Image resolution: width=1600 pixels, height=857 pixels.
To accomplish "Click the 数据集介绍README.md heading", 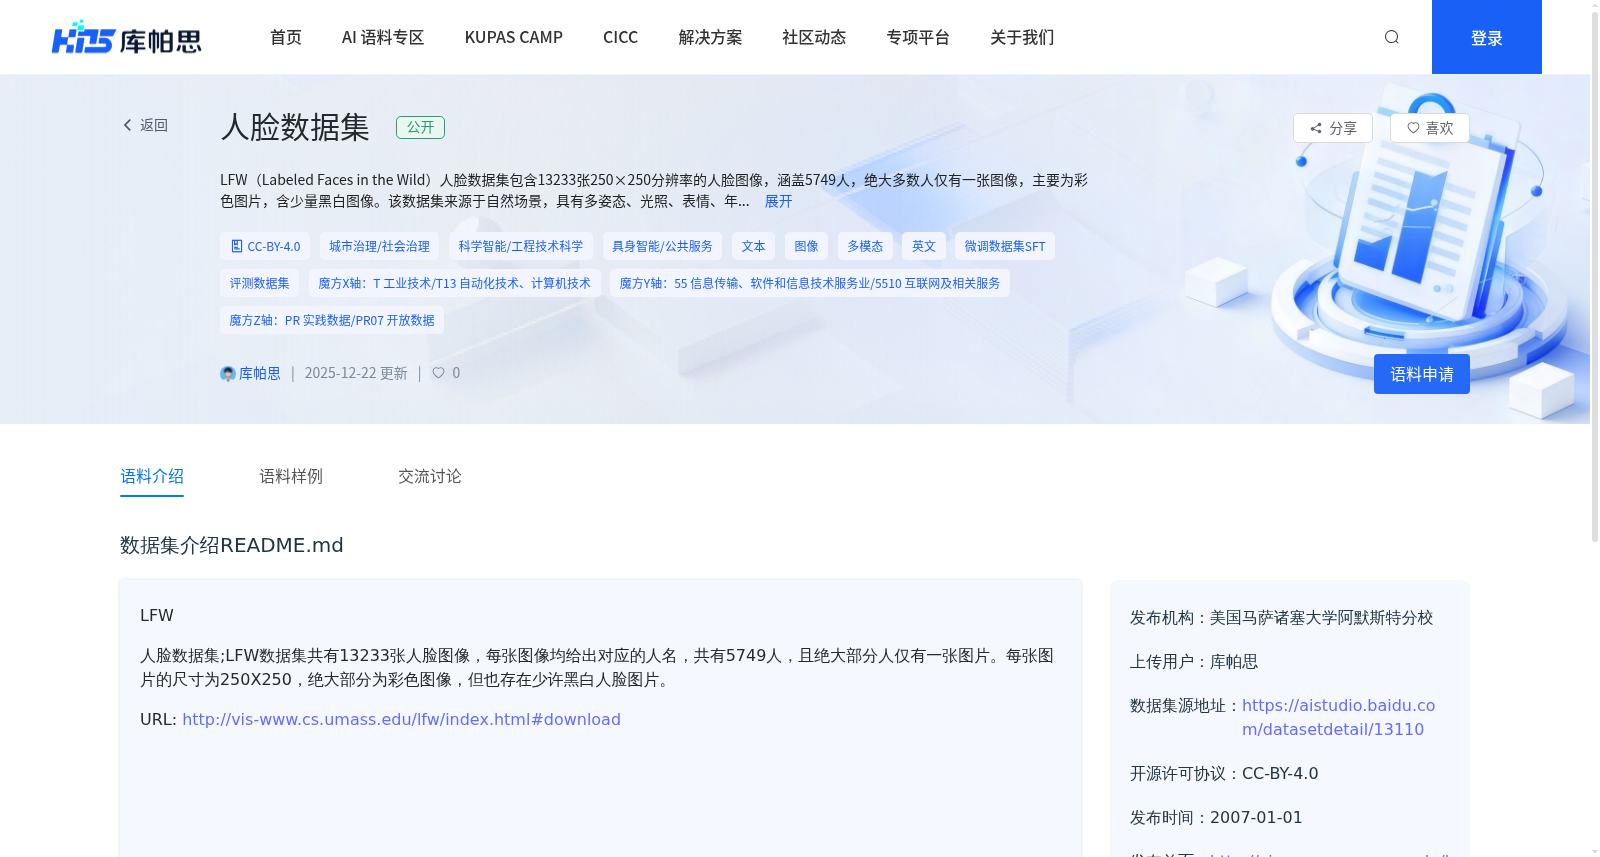I will pyautogui.click(x=232, y=545).
